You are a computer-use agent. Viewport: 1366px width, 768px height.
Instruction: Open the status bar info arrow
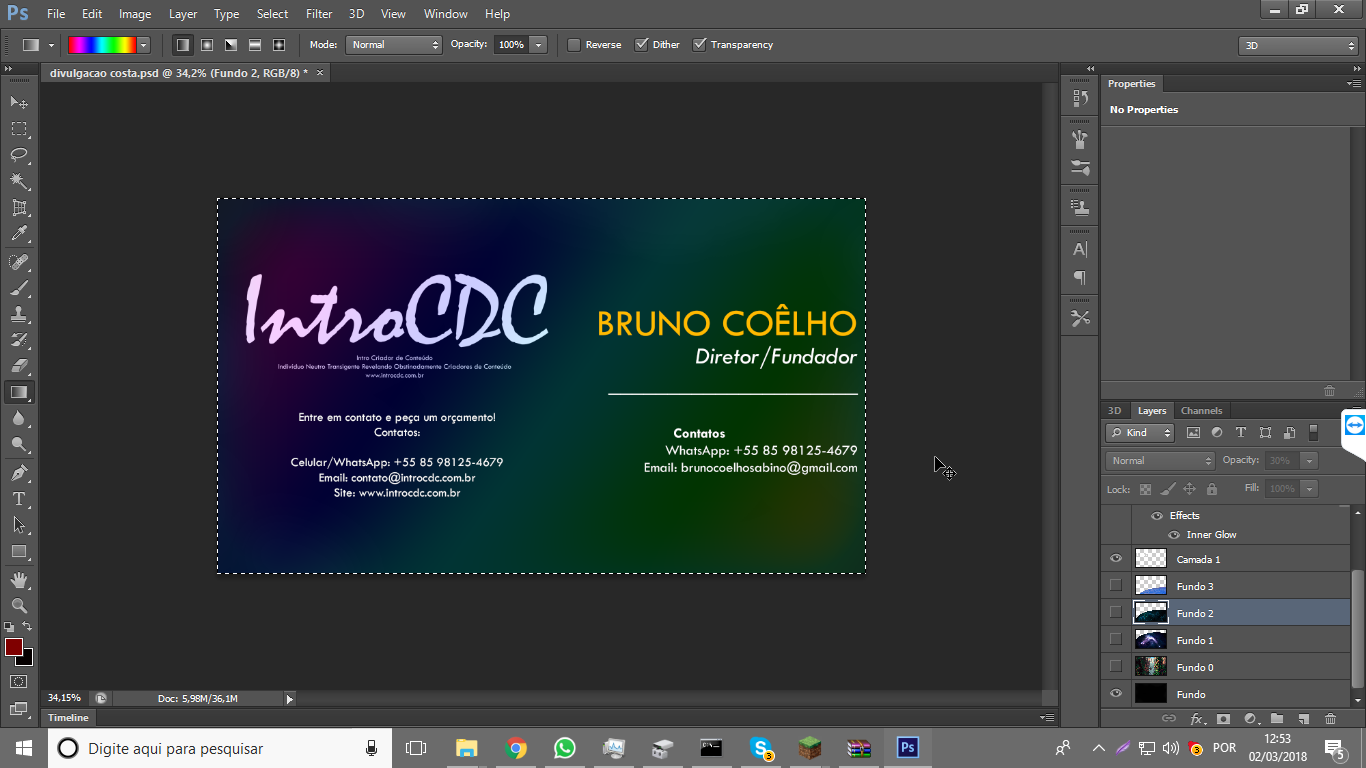tap(290, 699)
